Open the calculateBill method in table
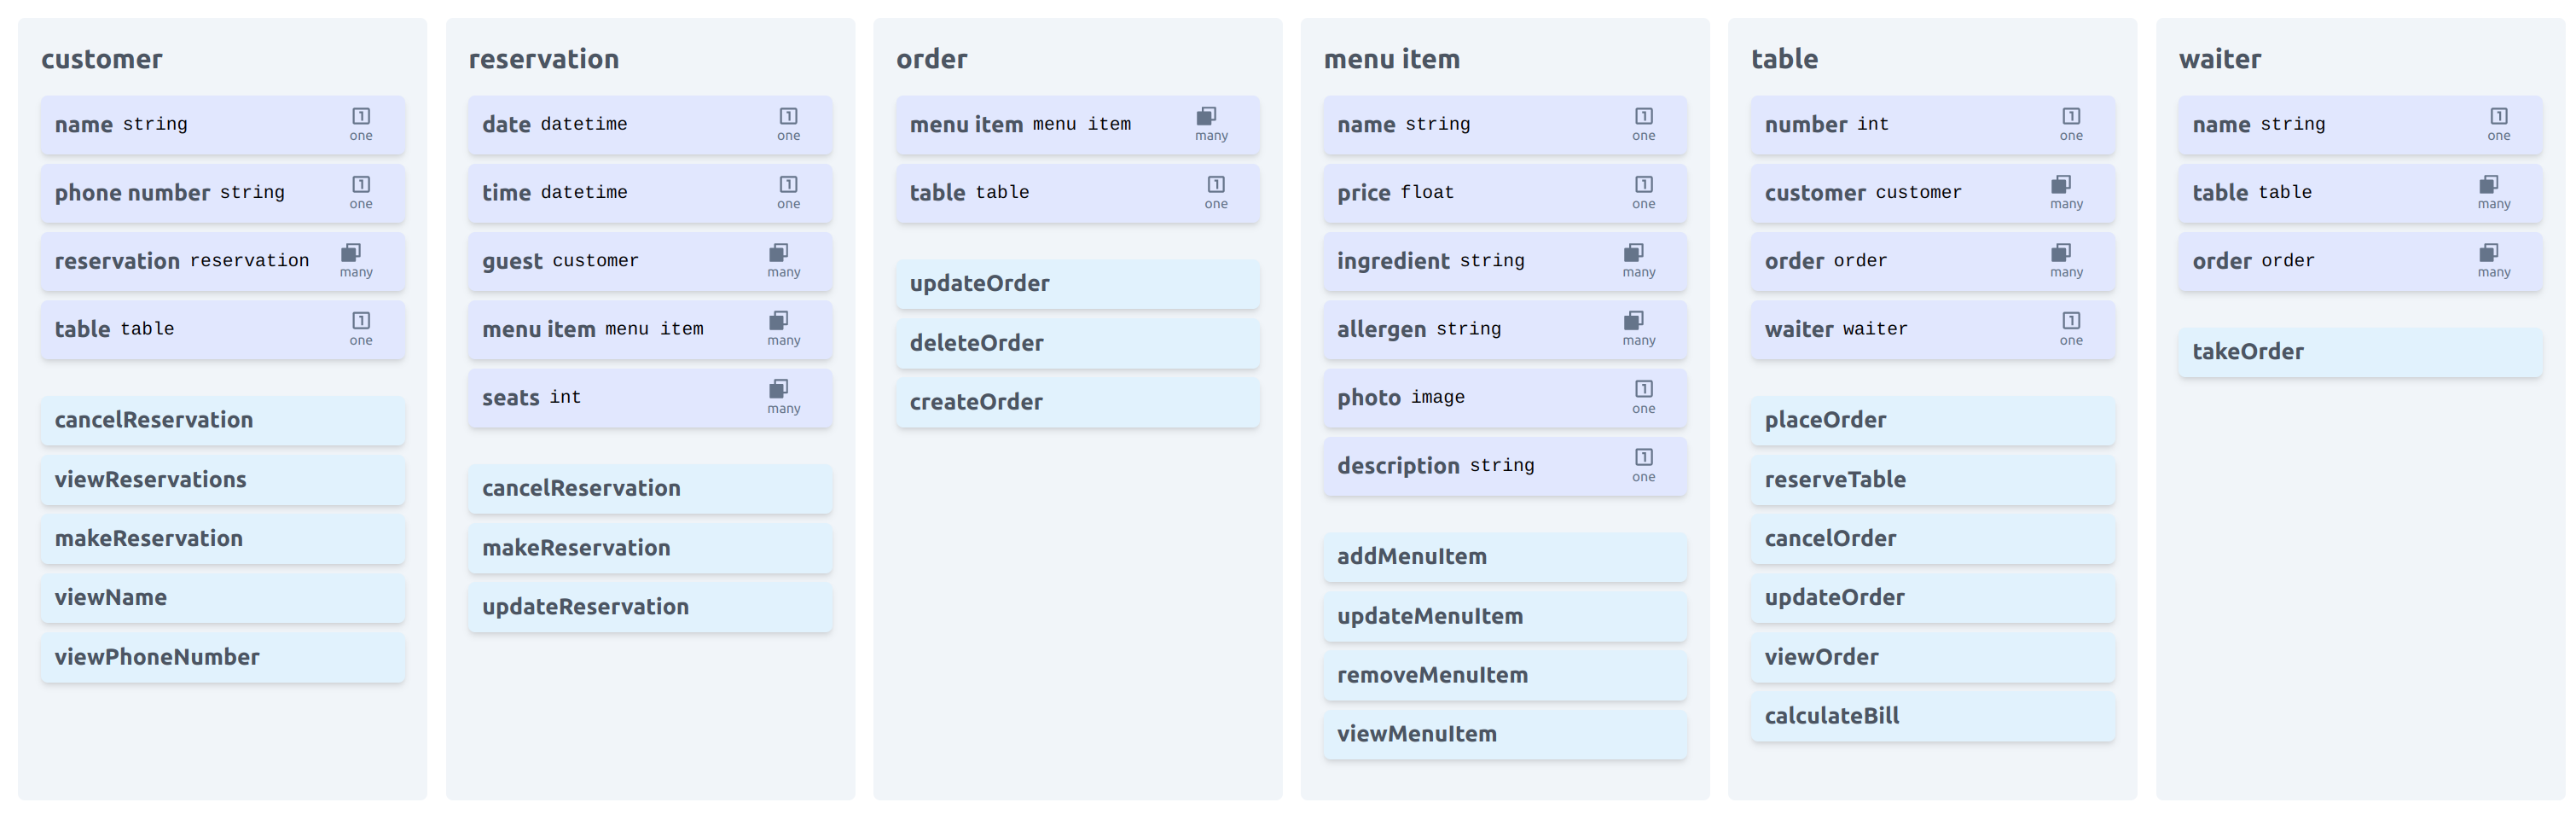The height and width of the screenshot is (814, 2576). 1933,717
